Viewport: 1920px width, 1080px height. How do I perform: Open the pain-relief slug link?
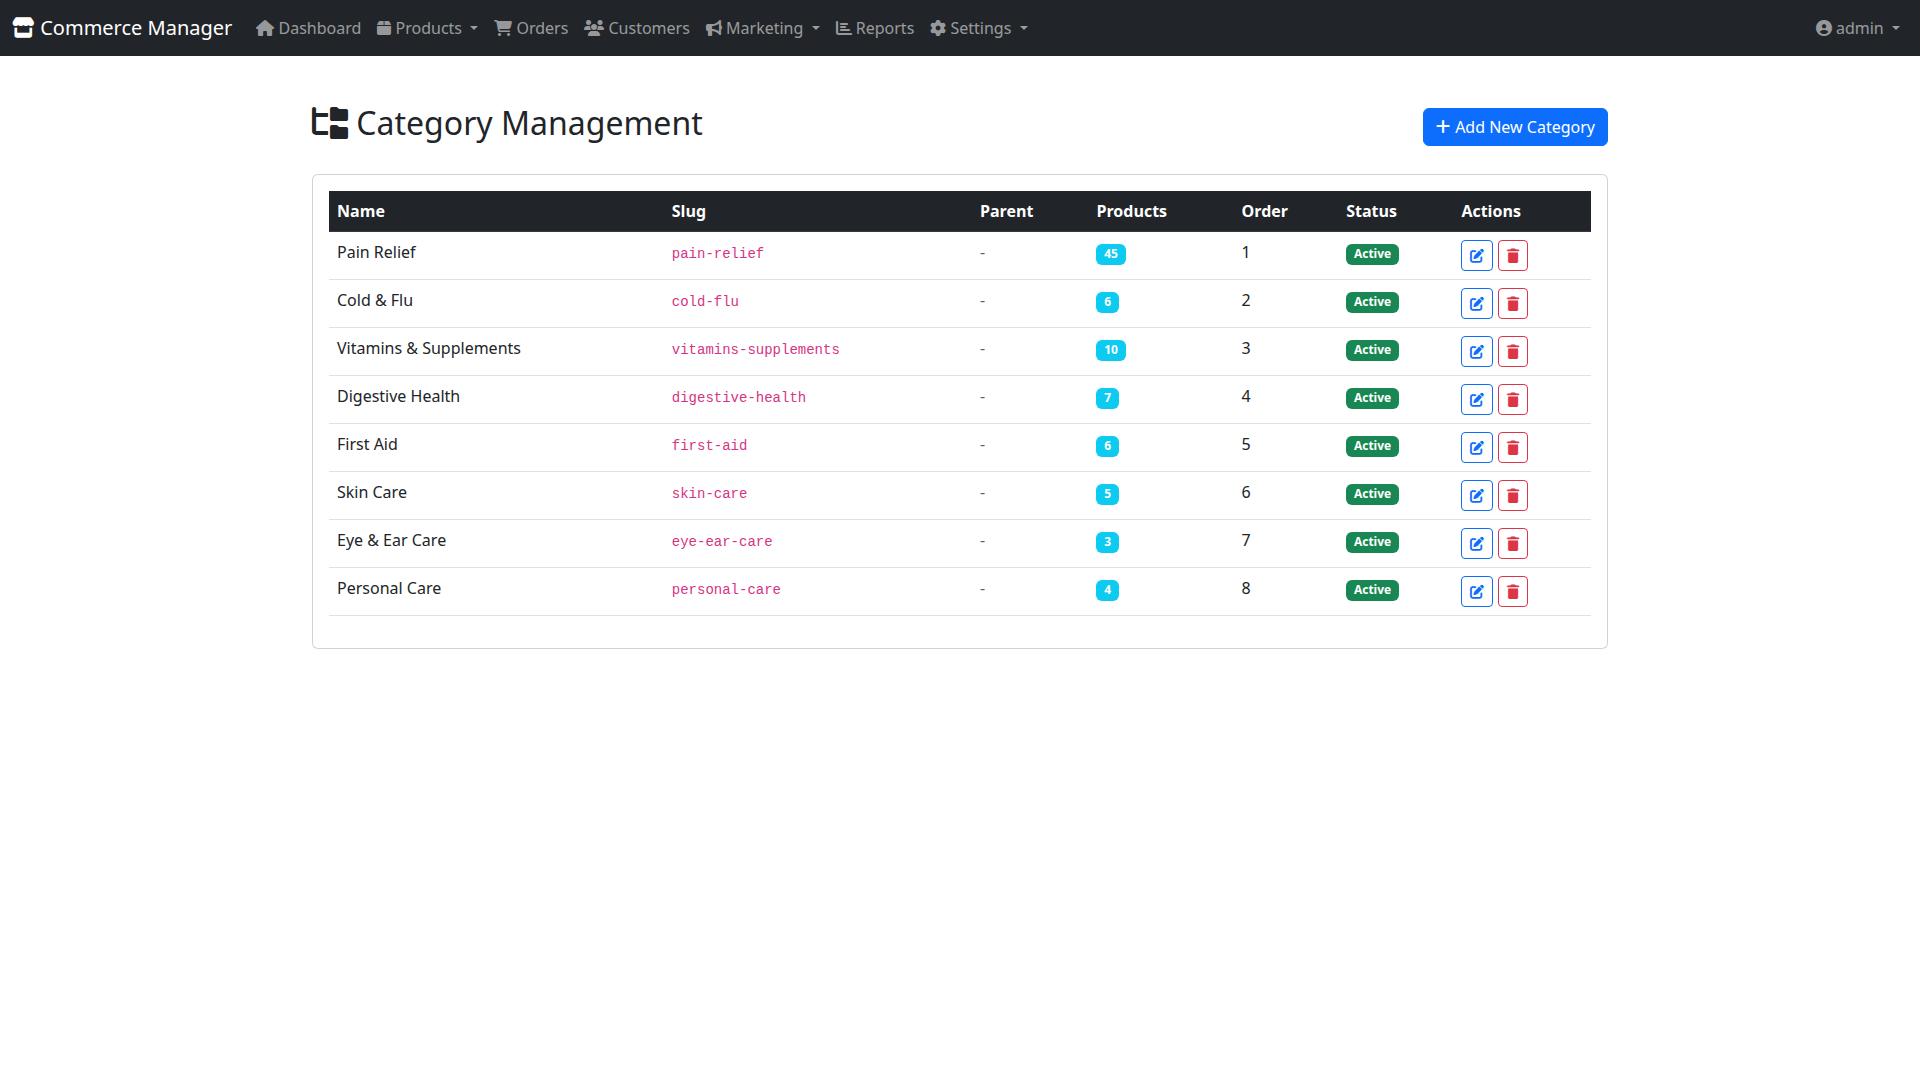(717, 253)
